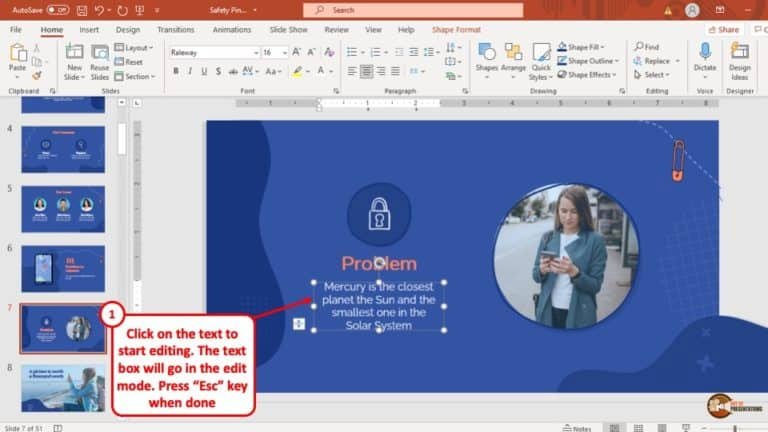
Task: Toggle bold formatting
Action: pos(176,71)
